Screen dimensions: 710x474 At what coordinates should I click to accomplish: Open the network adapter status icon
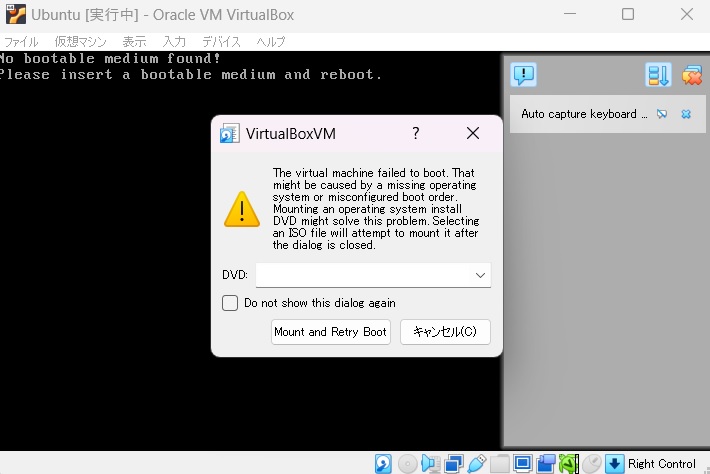tap(453, 464)
